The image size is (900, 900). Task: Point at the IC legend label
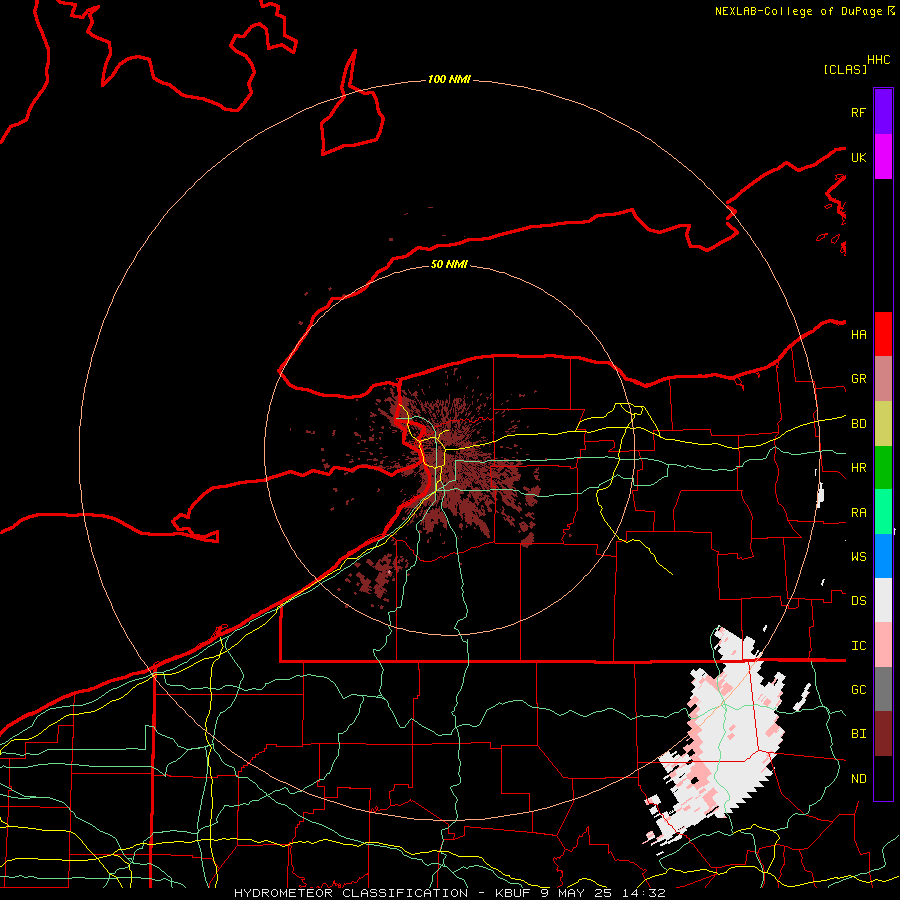859,646
